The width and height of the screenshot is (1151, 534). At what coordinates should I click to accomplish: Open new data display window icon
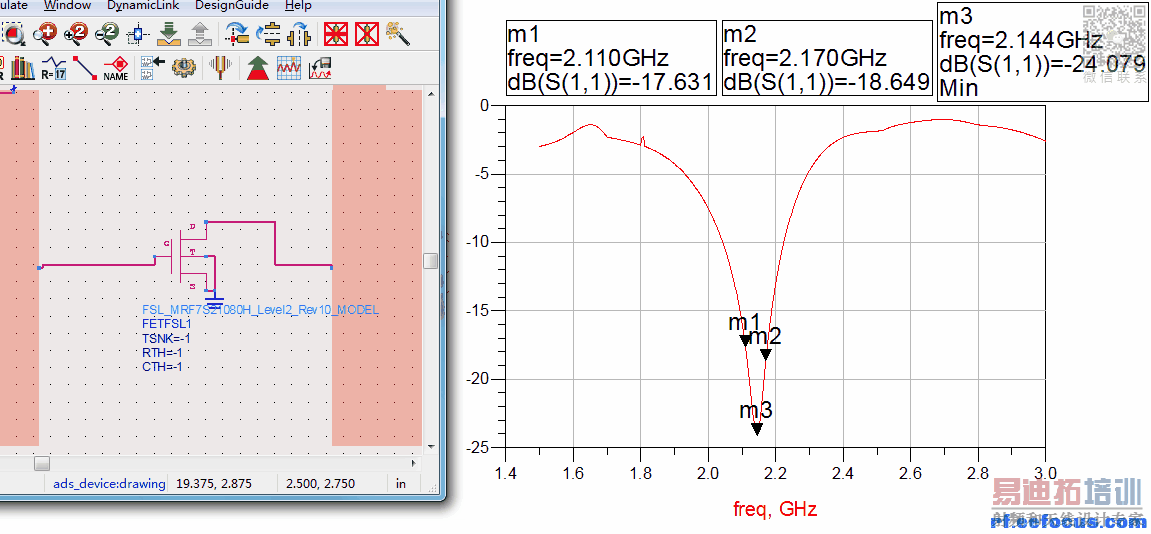coord(288,68)
